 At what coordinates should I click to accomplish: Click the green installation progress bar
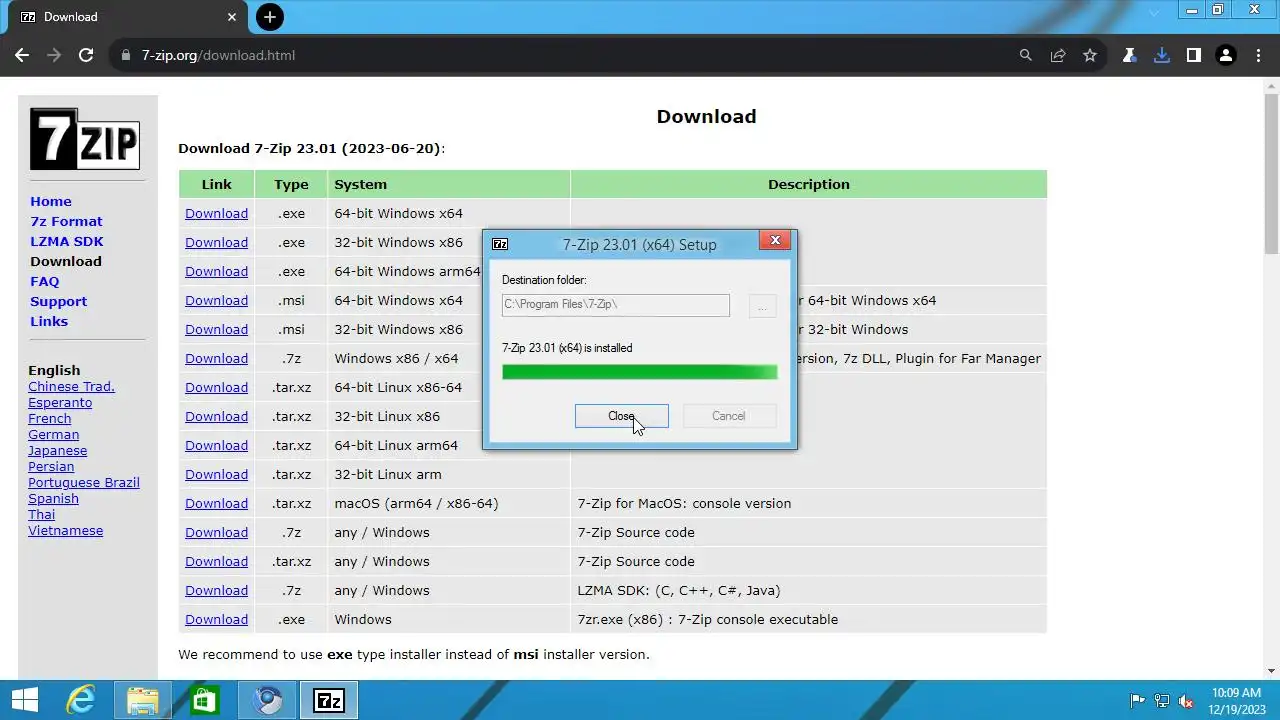coord(639,372)
